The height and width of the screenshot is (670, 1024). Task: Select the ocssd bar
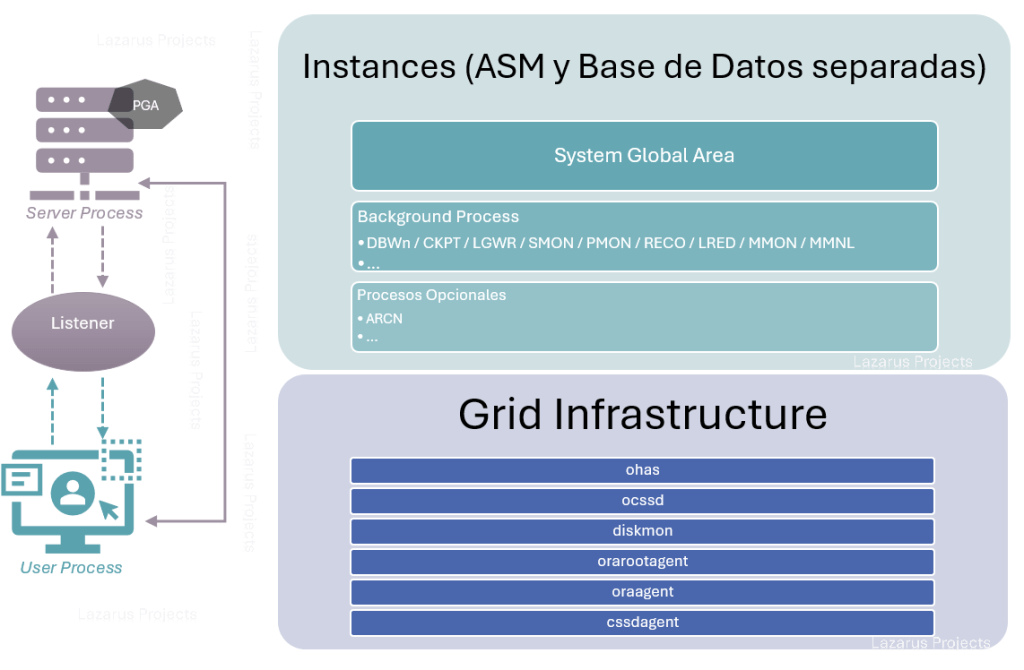pyautogui.click(x=642, y=501)
